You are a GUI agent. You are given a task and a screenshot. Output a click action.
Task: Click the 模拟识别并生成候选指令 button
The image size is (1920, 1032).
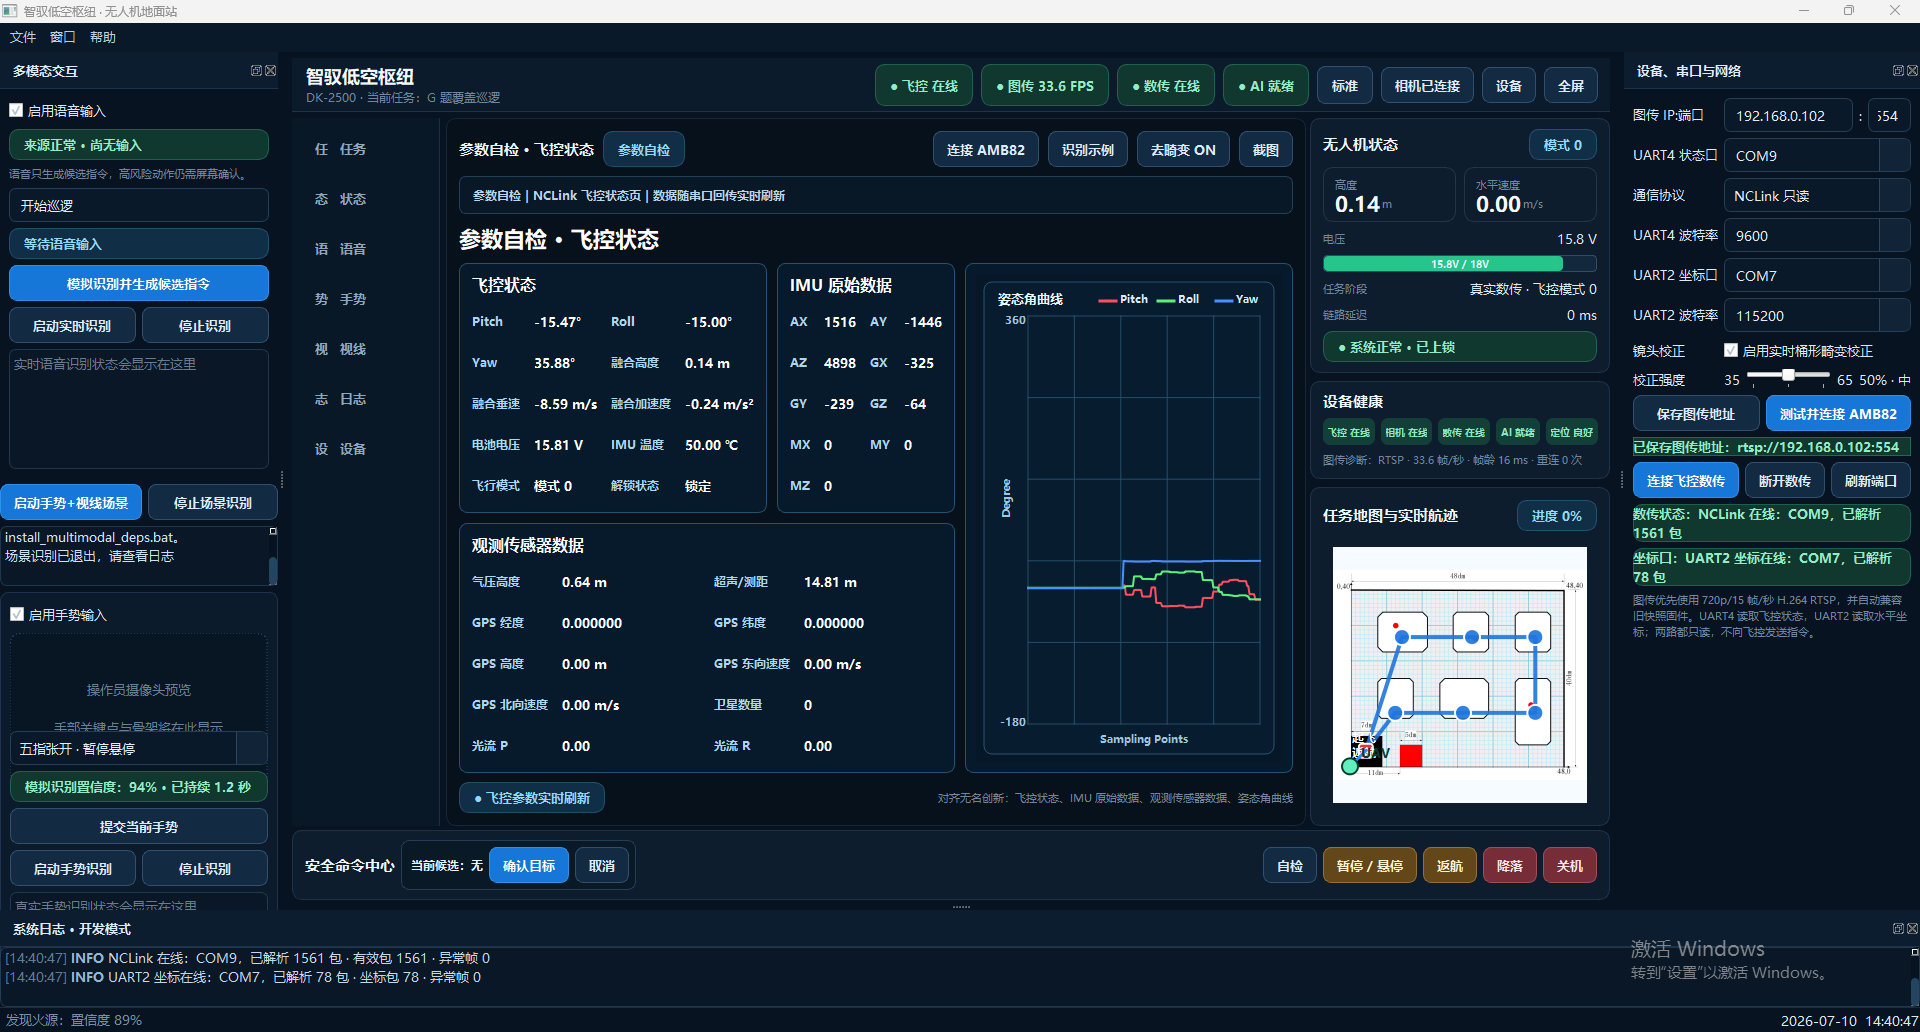[x=139, y=284]
